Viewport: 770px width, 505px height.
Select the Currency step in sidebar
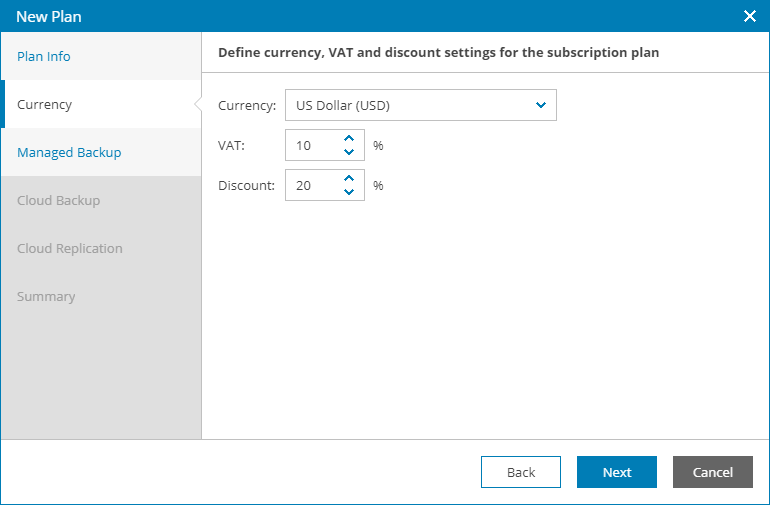point(45,104)
